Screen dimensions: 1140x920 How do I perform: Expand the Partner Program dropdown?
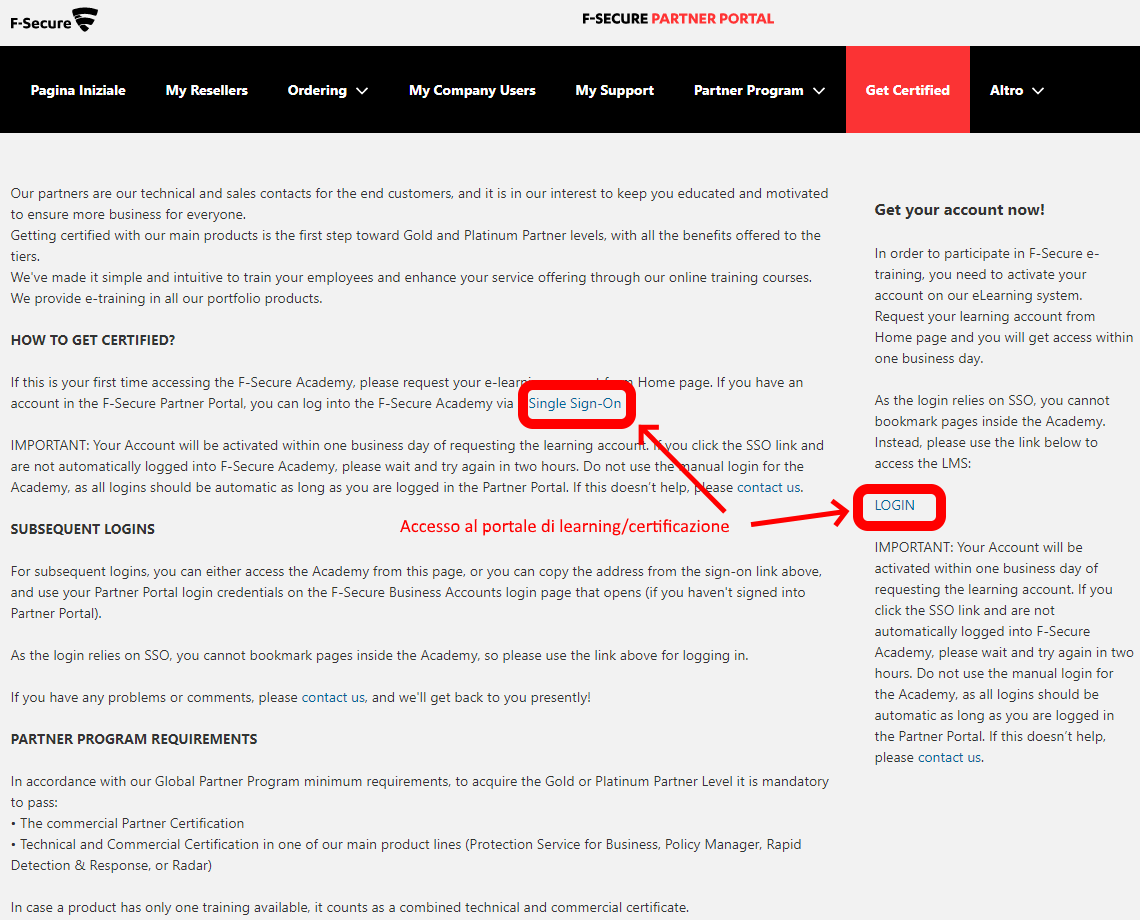(759, 90)
